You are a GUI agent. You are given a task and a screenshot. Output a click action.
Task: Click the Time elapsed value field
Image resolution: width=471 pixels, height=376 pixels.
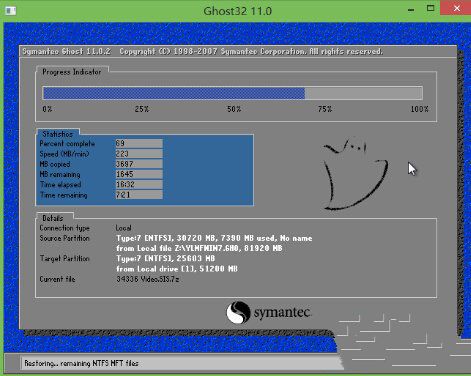point(139,184)
